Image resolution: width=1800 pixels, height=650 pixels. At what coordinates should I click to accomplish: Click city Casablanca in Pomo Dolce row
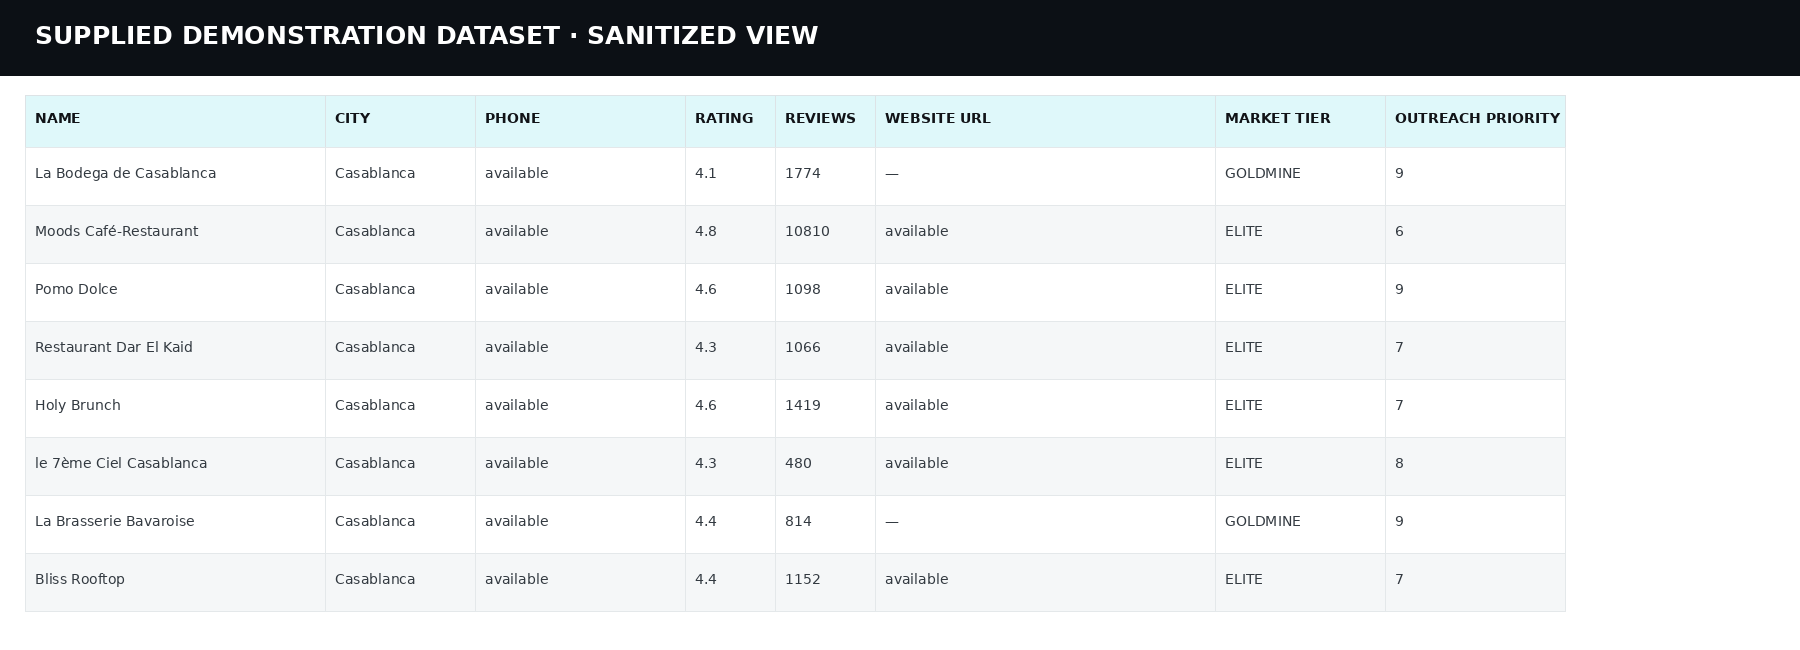click(375, 289)
